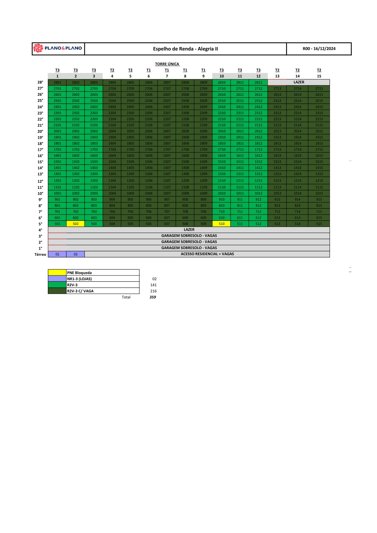The width and height of the screenshot is (377, 533).
Task: Click the Plano&Plano logo
Action: pos(58,48)
